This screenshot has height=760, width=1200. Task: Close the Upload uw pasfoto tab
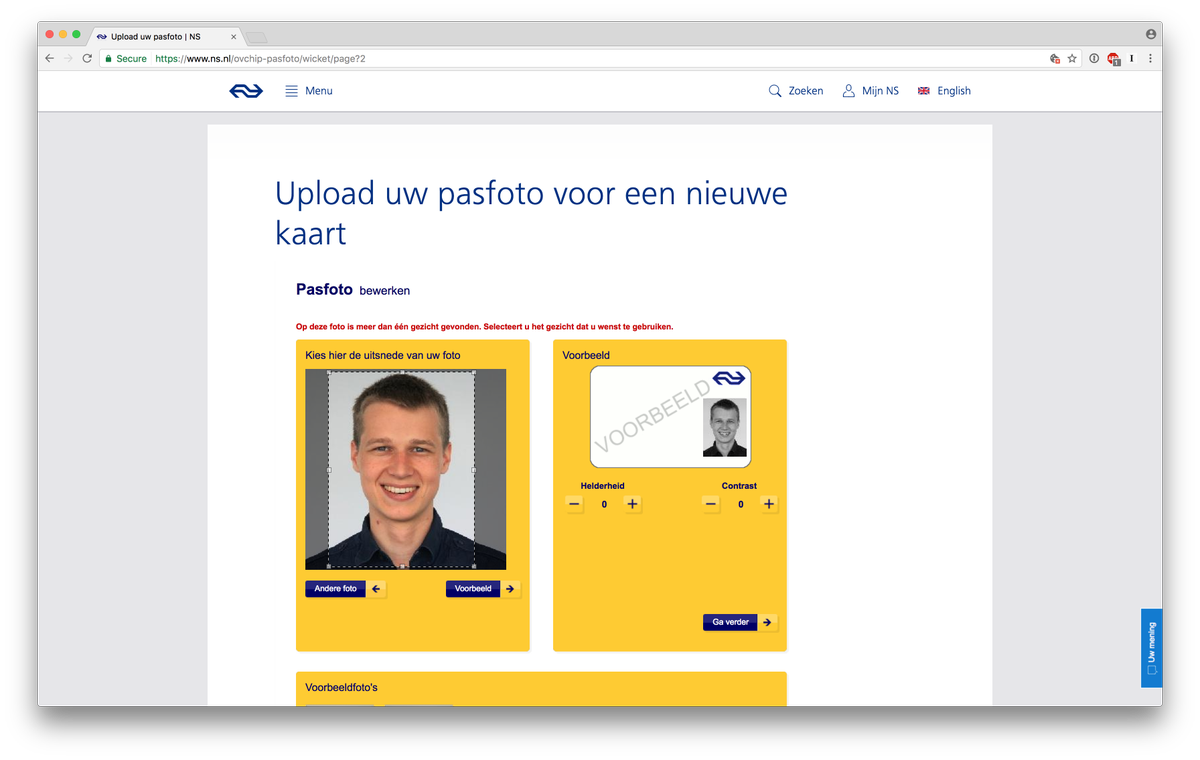coord(233,36)
